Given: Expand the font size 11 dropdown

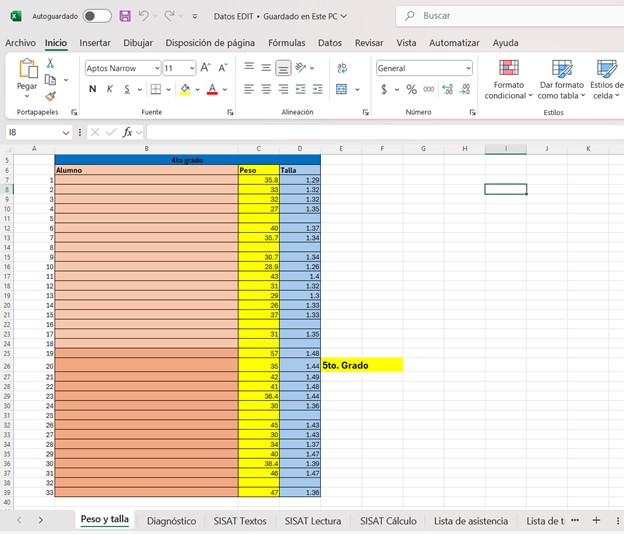Looking at the screenshot, I should (192, 68).
